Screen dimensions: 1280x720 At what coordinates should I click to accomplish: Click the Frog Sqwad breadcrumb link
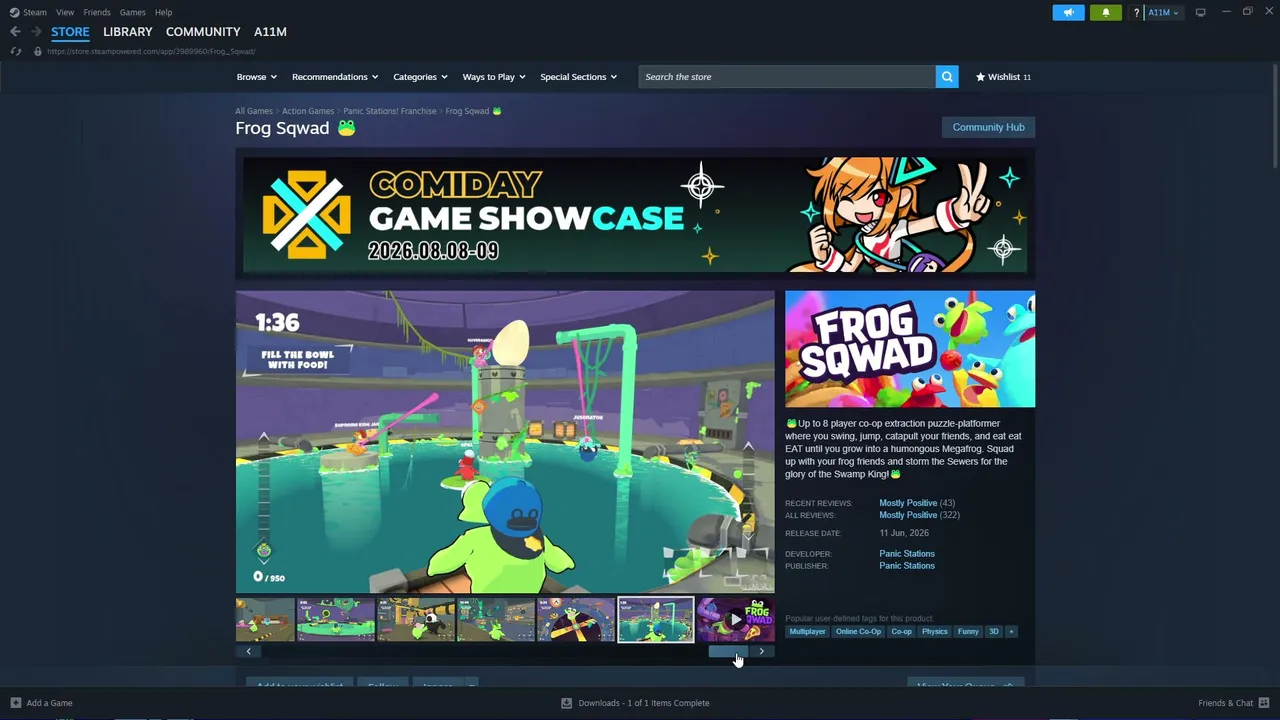tap(473, 111)
